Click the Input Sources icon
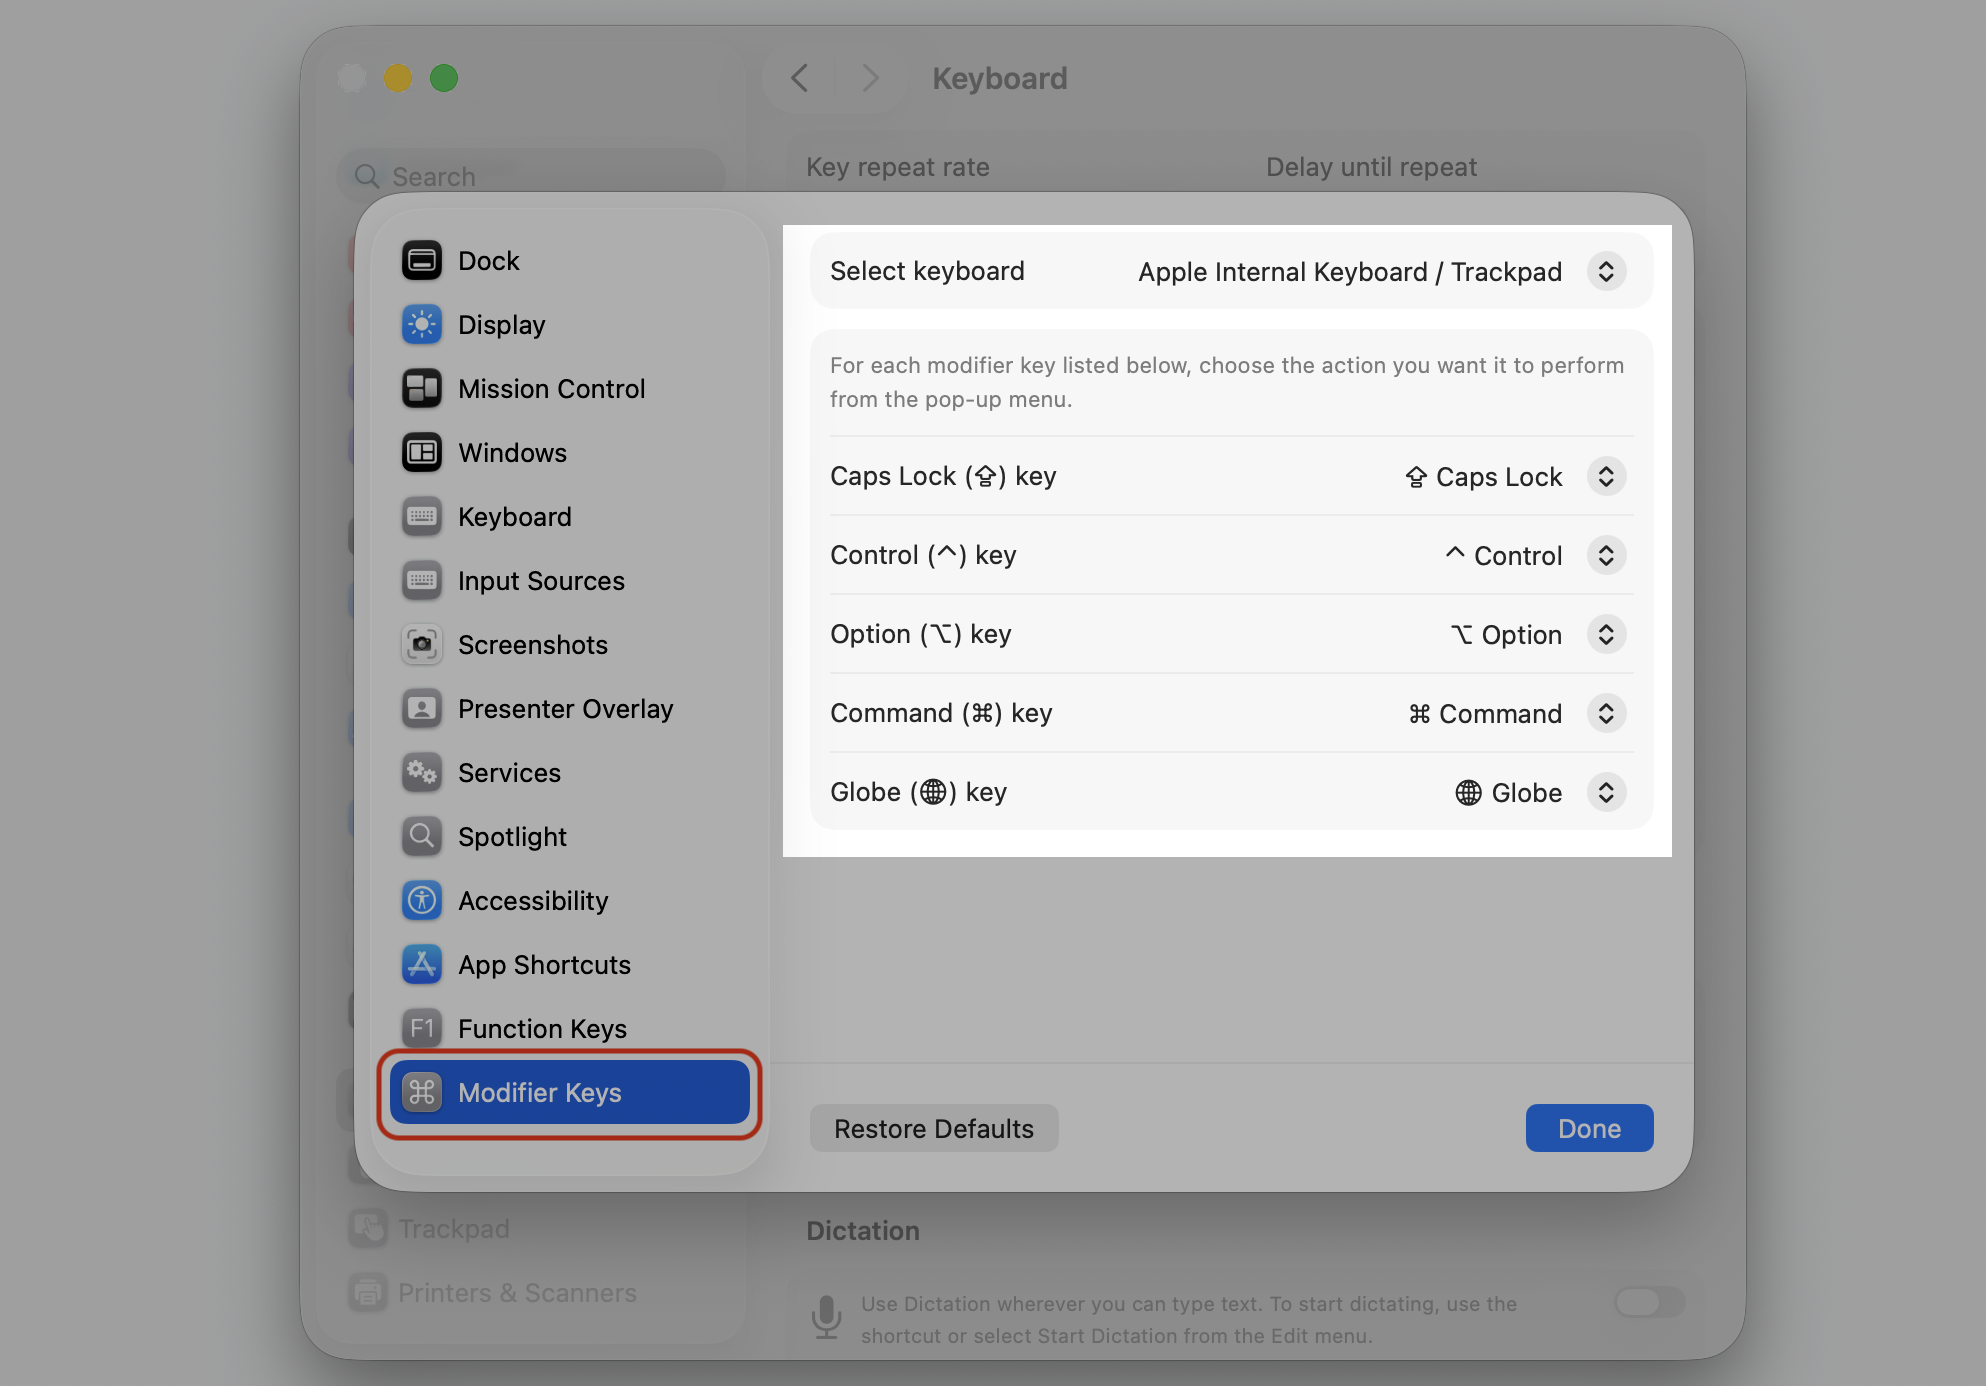The image size is (1986, 1386). [x=422, y=581]
